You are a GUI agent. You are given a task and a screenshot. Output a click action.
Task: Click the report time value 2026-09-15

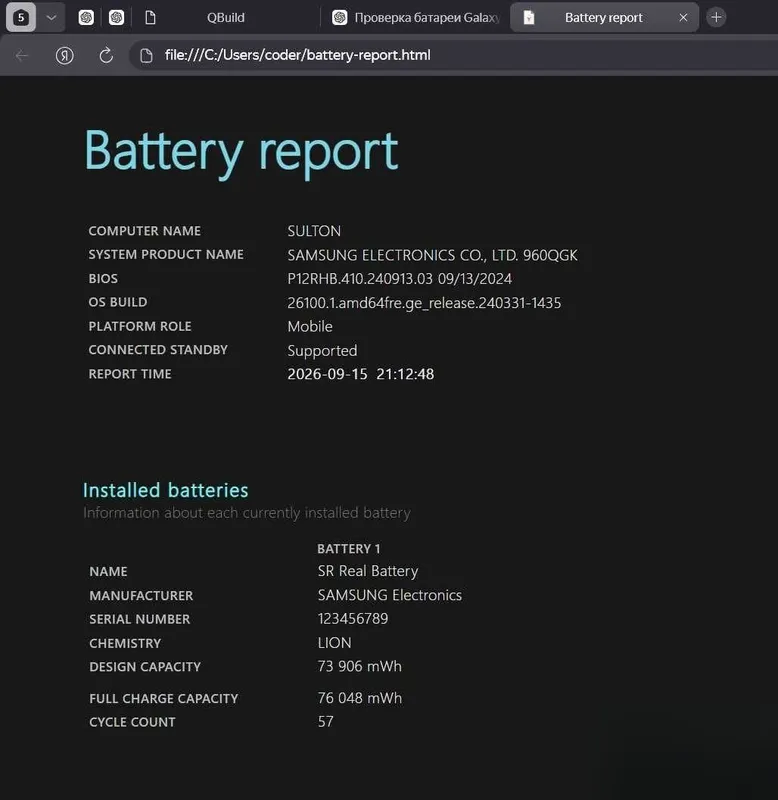tap(328, 374)
